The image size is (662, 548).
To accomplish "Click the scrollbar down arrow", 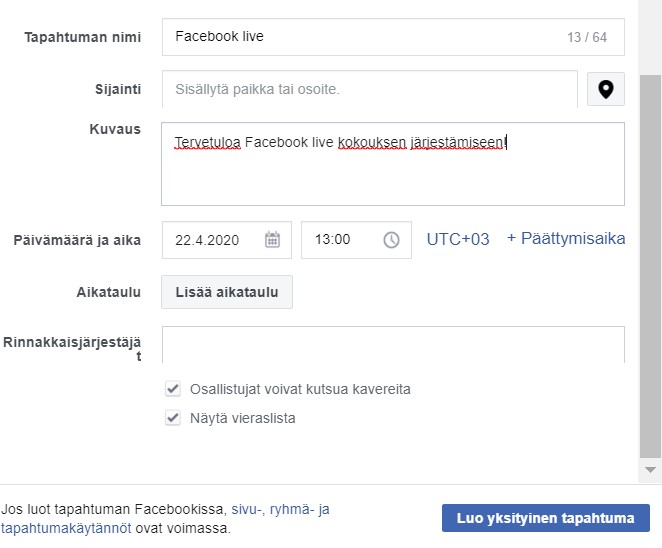I will 651,468.
